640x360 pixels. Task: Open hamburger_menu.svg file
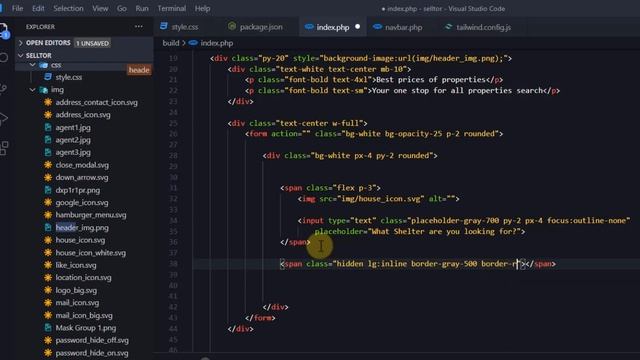click(91, 215)
